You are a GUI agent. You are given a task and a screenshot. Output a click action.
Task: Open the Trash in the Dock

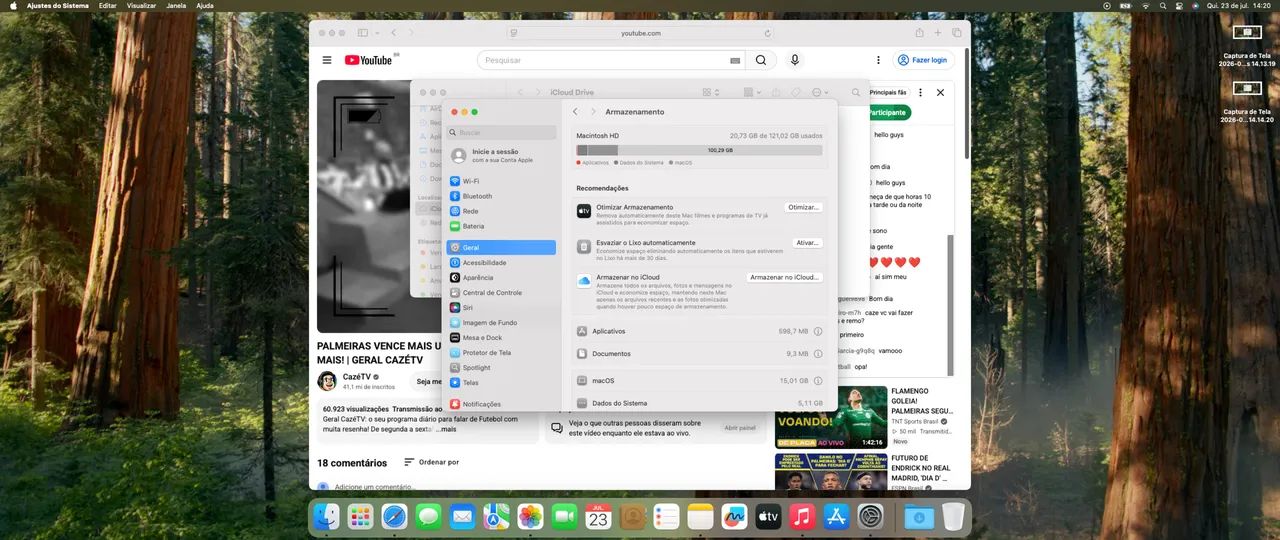(x=953, y=516)
